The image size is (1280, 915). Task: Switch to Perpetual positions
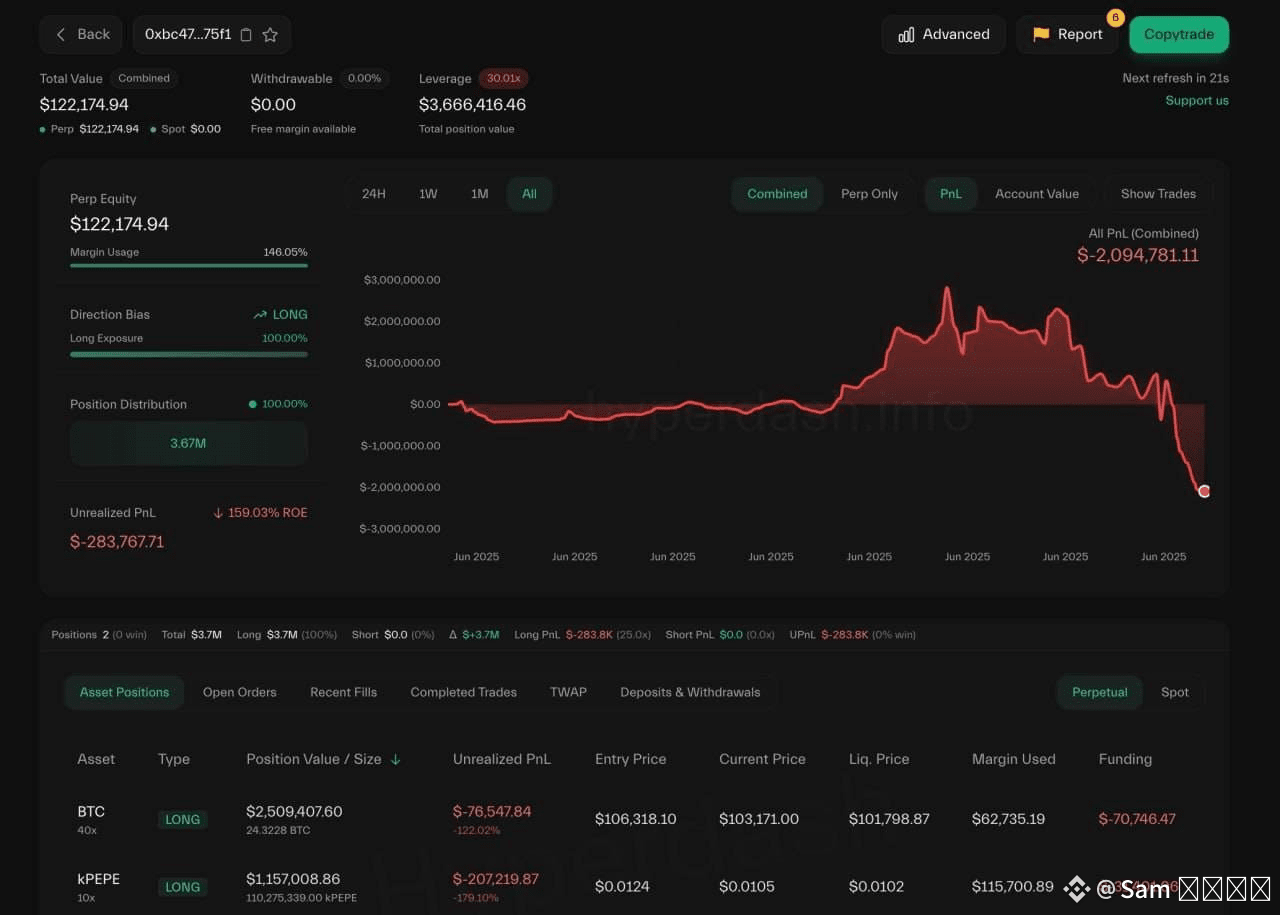[1100, 692]
